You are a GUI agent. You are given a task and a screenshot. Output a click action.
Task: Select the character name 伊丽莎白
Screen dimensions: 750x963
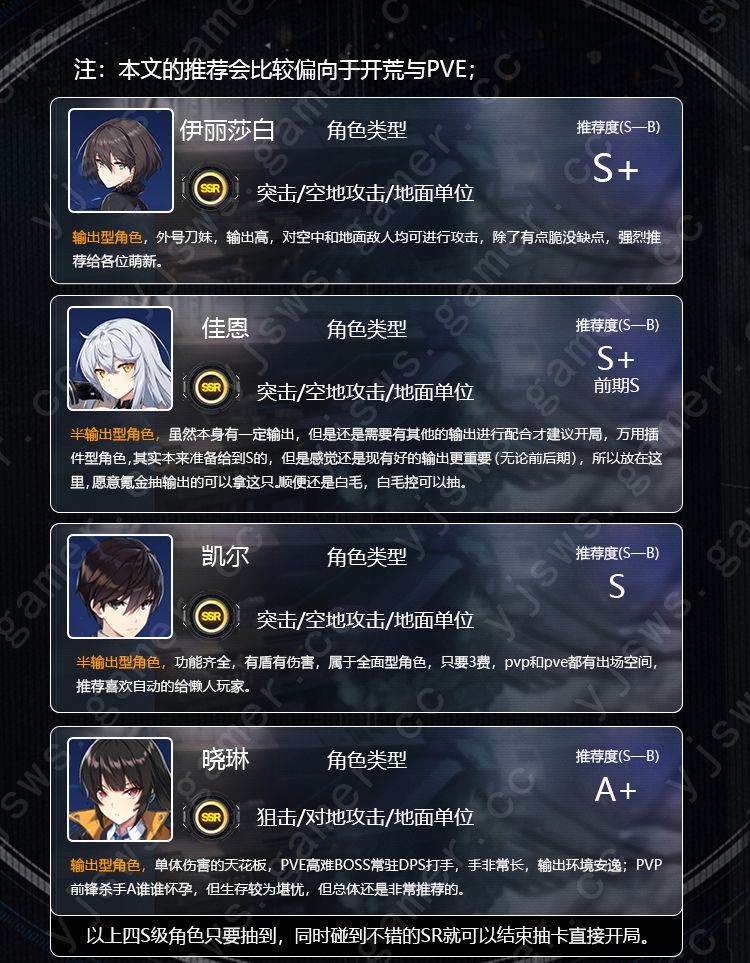(x=227, y=131)
